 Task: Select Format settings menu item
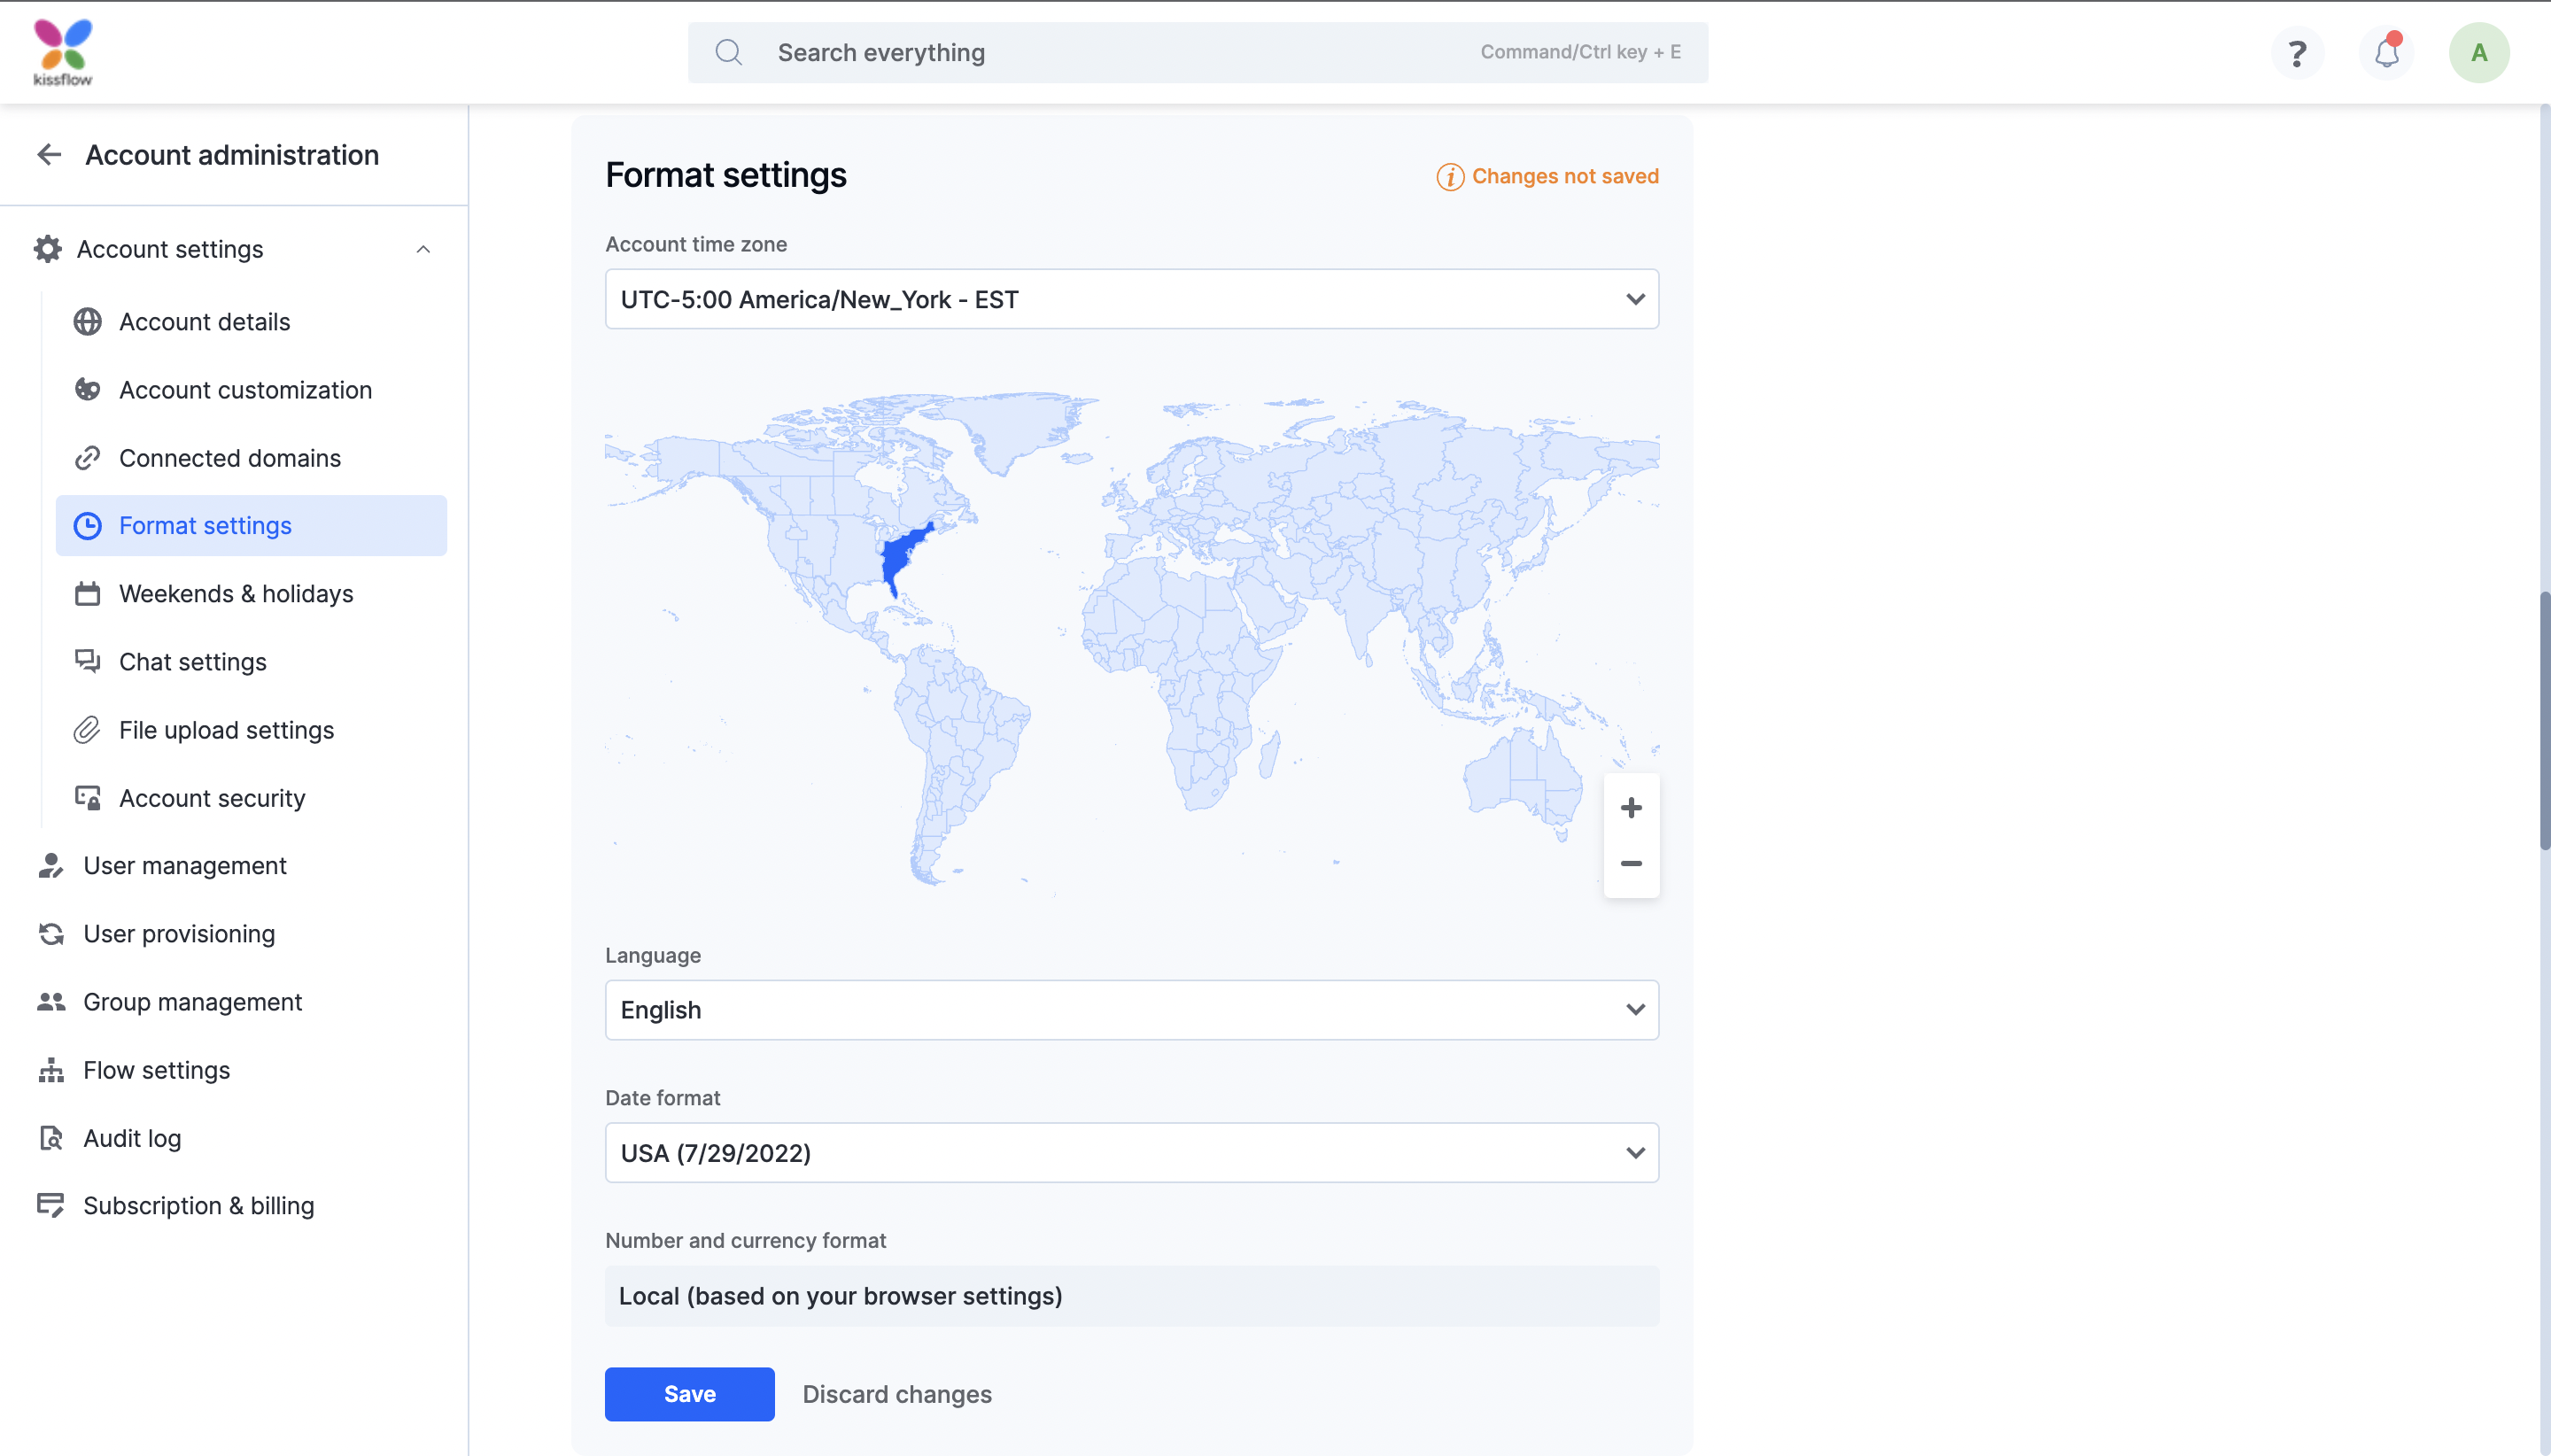[x=251, y=526]
